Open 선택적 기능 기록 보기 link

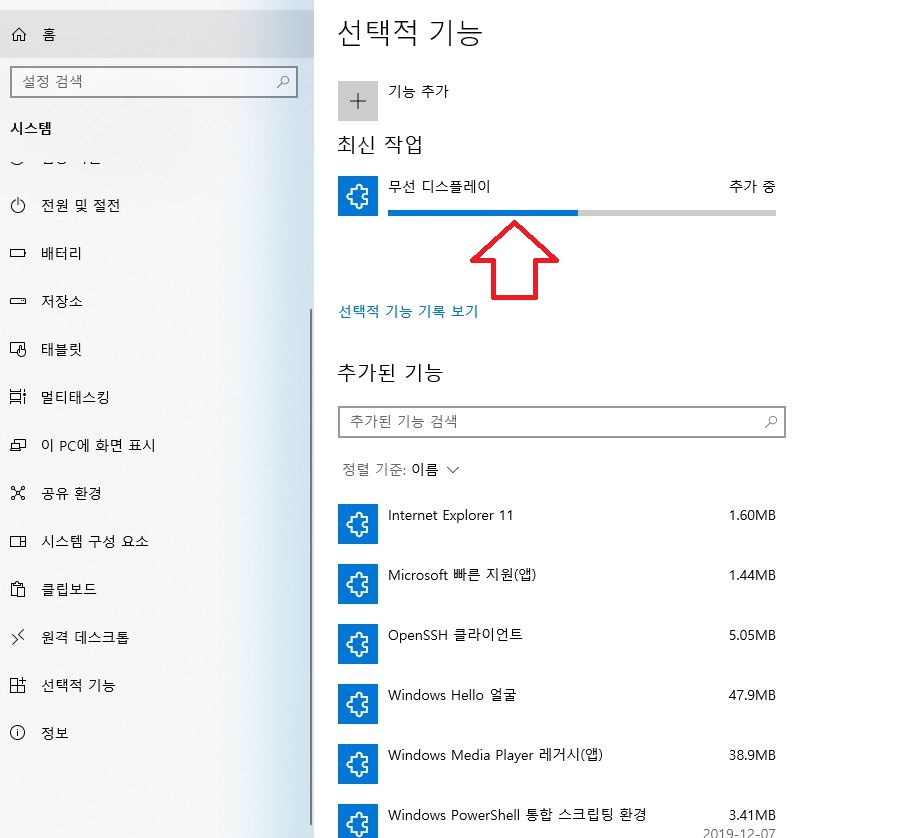pyautogui.click(x=406, y=312)
